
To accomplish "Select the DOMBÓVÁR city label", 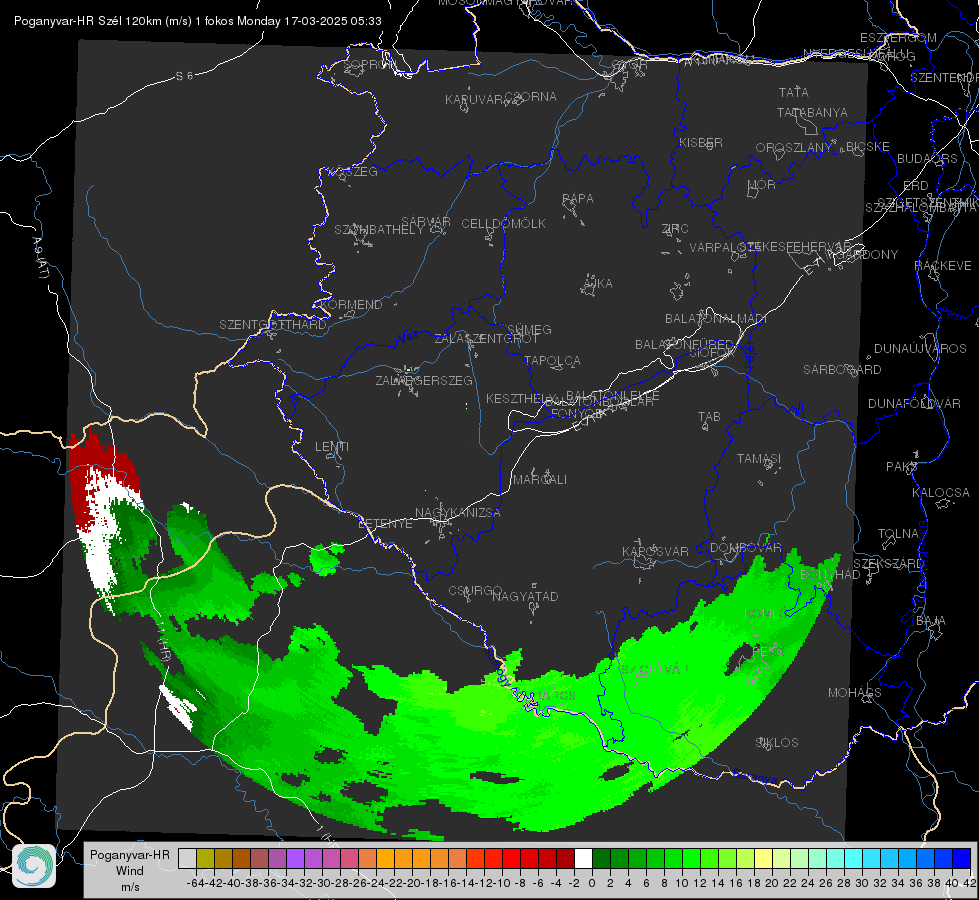I will (x=745, y=548).
